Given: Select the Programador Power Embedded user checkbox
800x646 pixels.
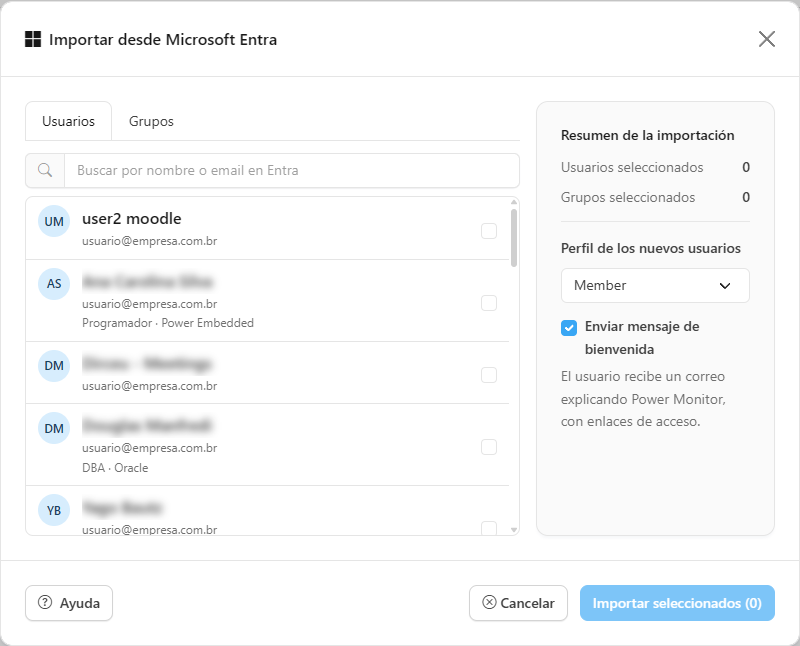Looking at the screenshot, I should [489, 303].
